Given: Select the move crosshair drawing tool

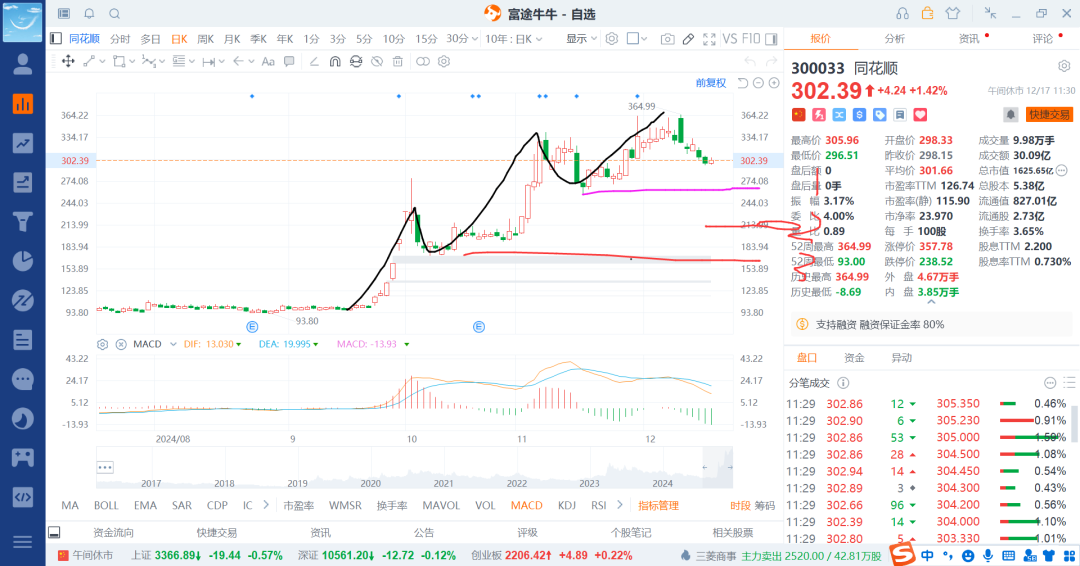Looking at the screenshot, I should point(68,61).
